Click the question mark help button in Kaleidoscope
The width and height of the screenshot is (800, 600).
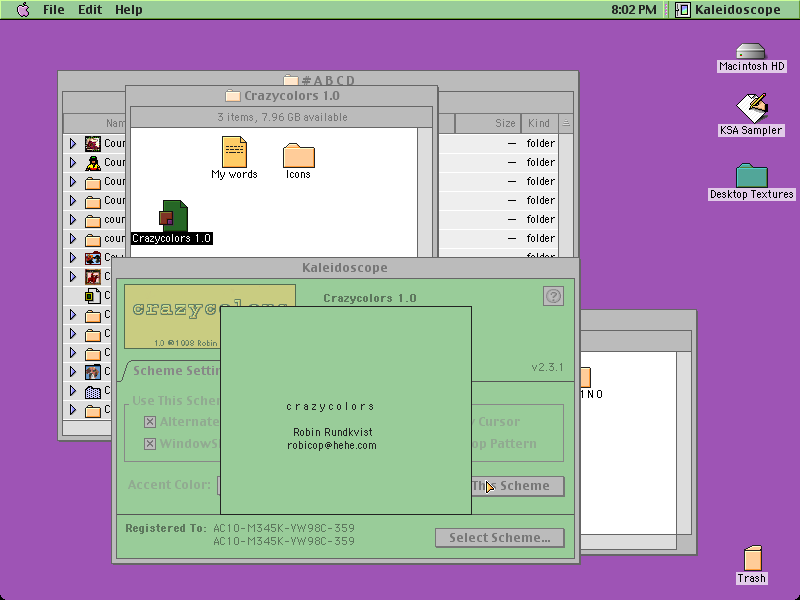[553, 296]
